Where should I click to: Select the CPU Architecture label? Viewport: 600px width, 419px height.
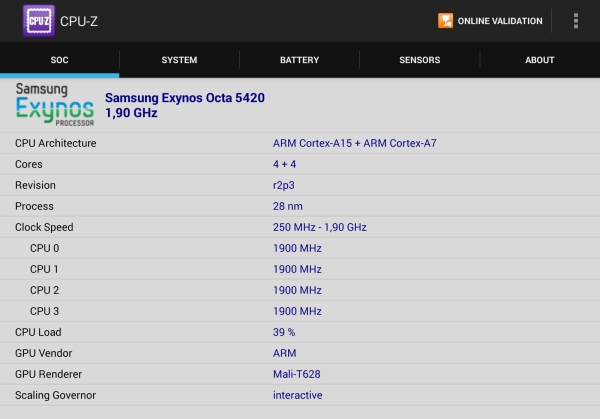55,143
